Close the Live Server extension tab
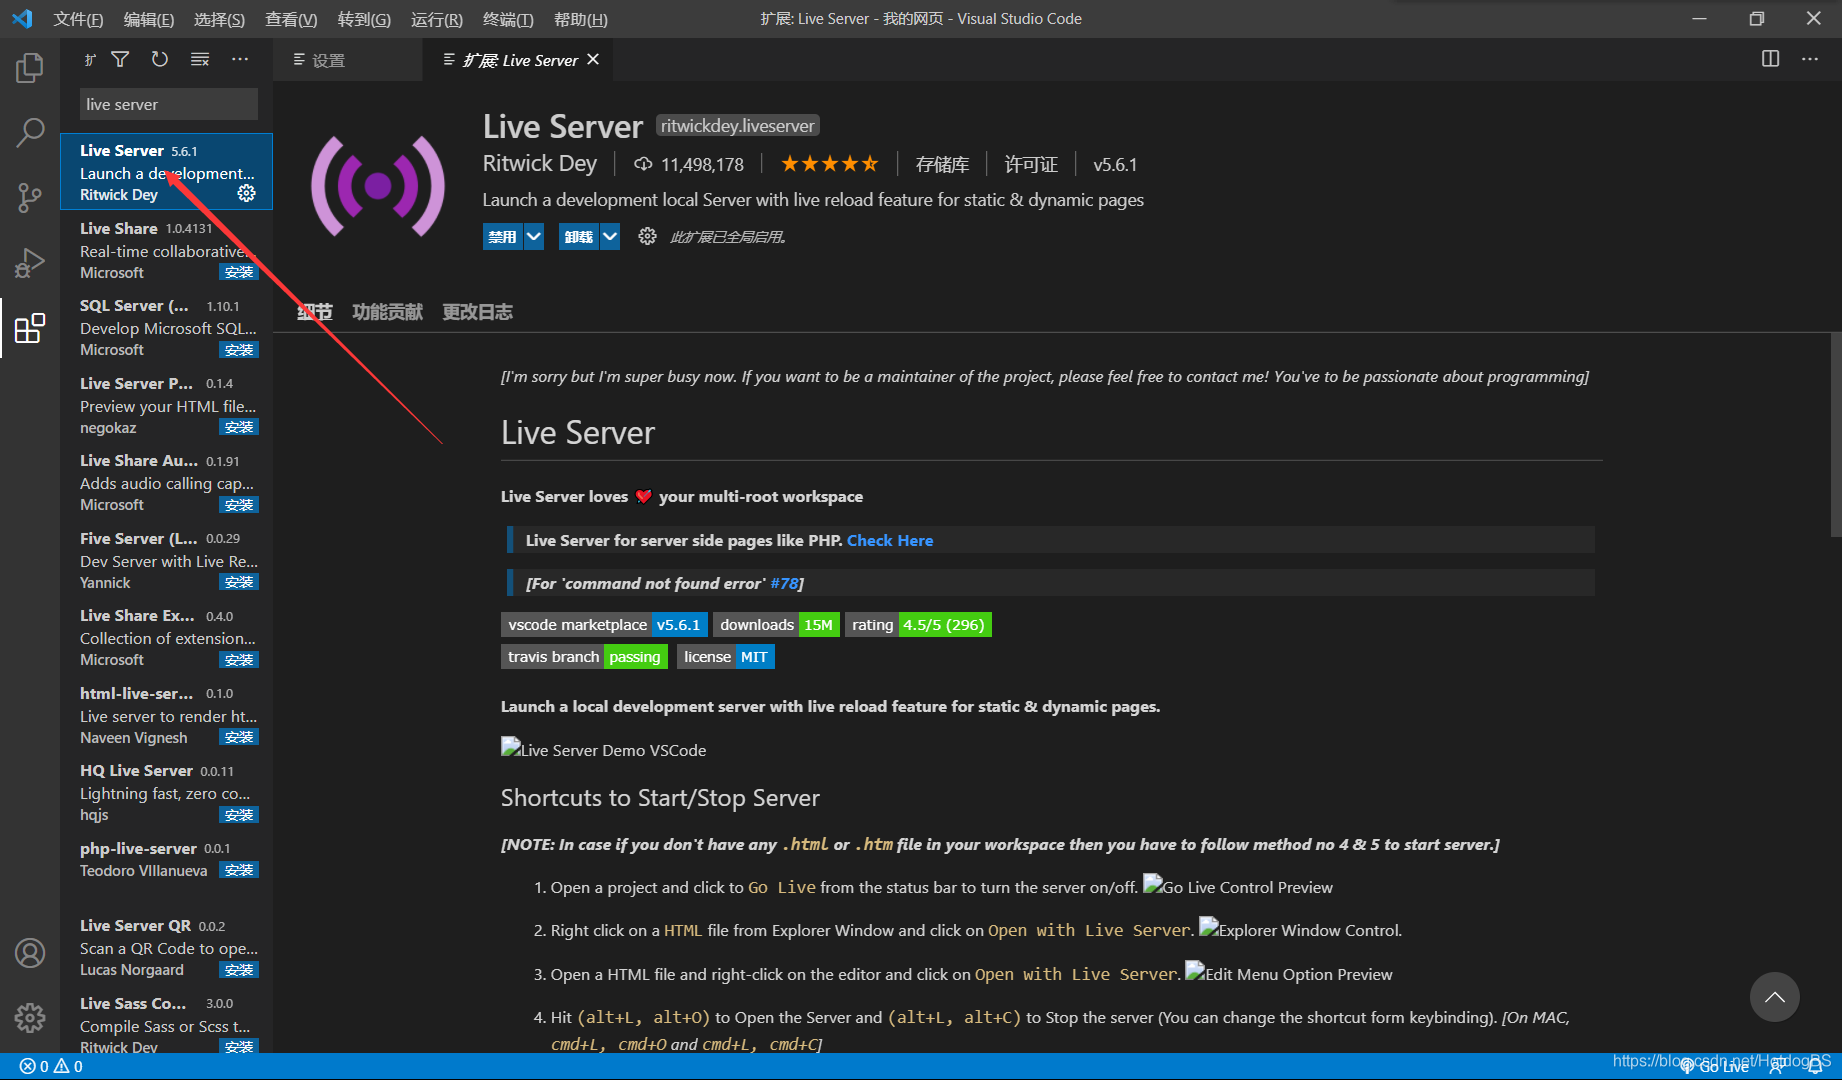 coord(593,60)
